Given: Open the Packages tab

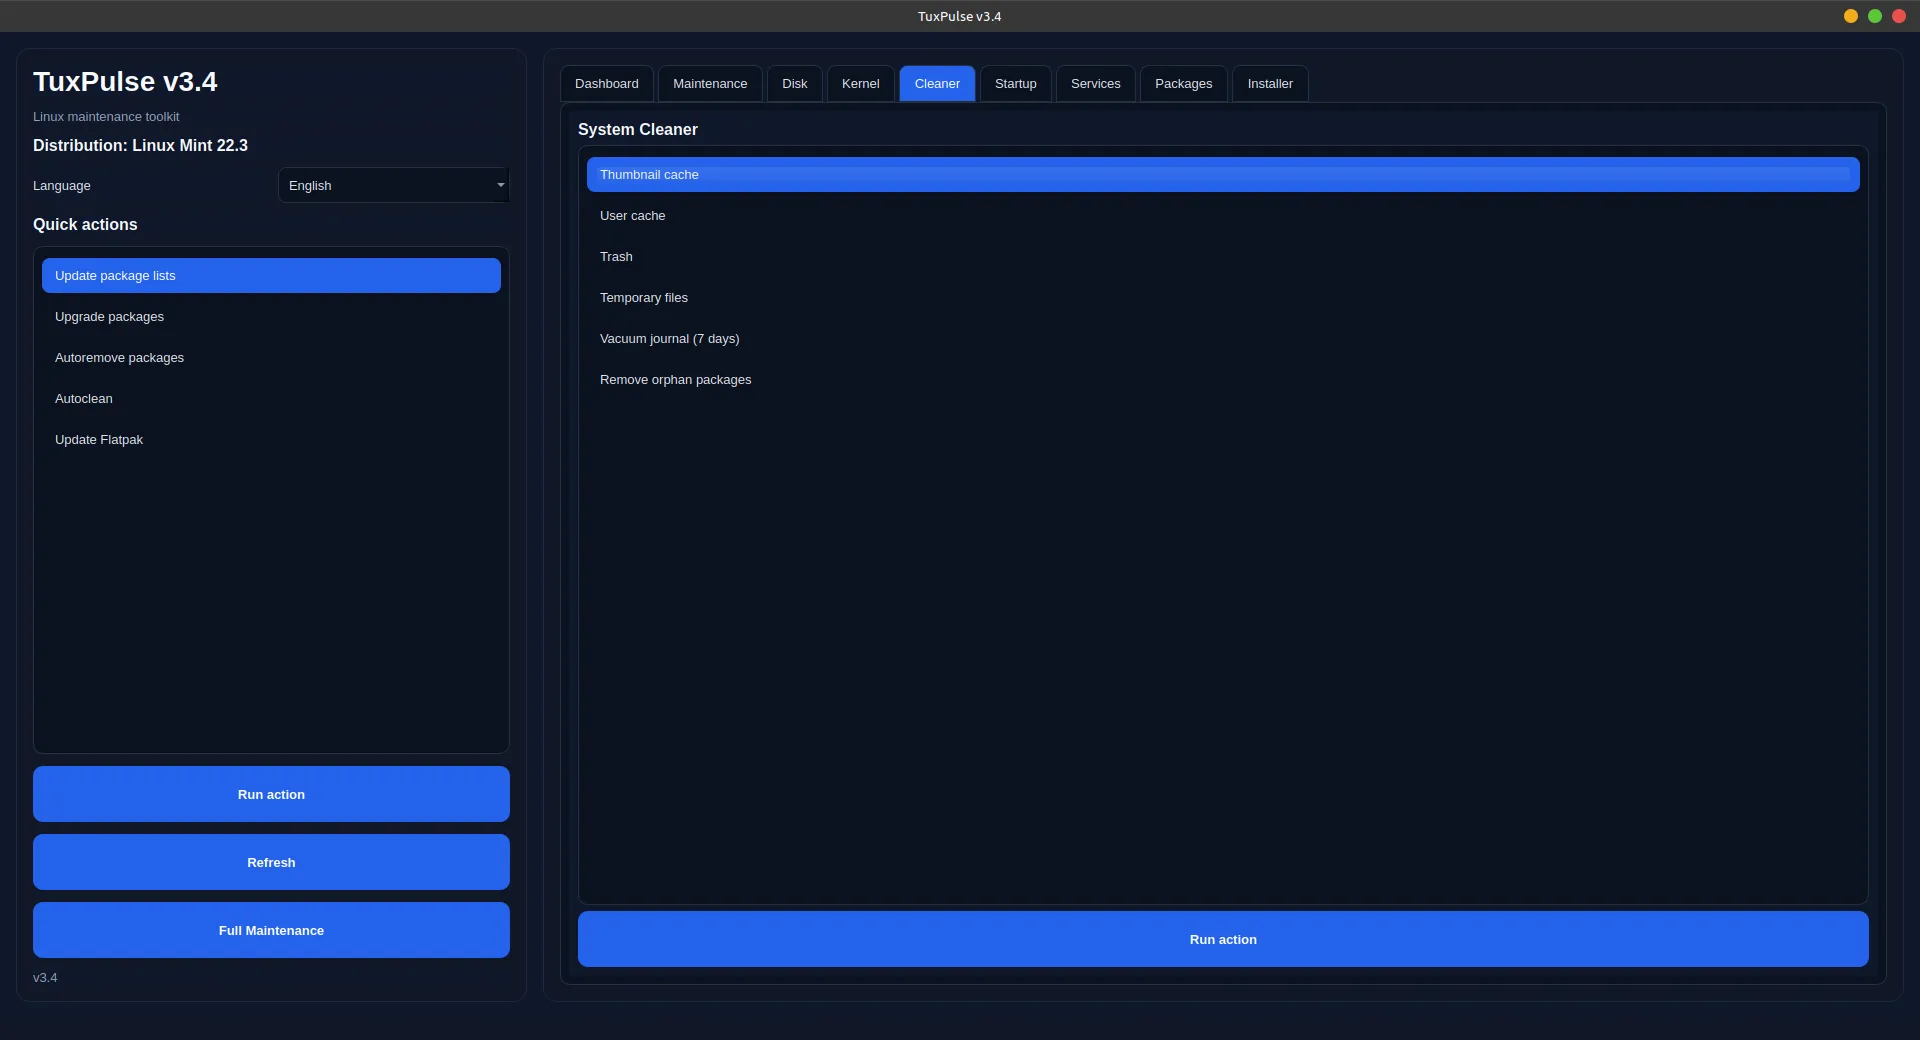Looking at the screenshot, I should click(1183, 84).
